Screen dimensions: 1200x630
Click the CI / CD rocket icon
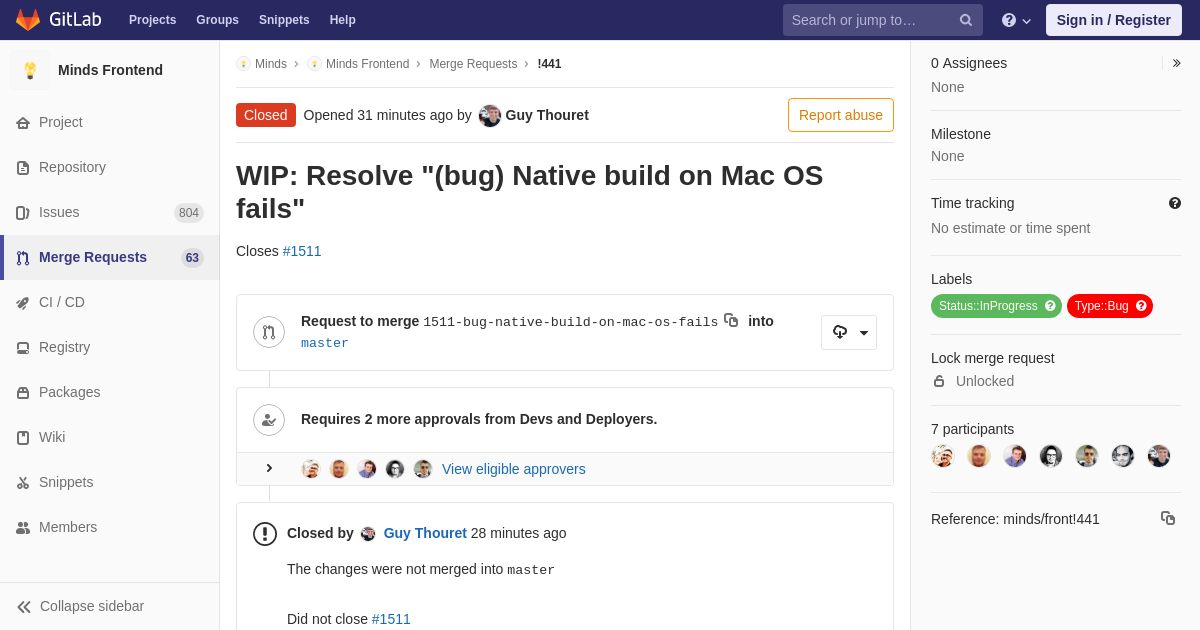point(23,303)
